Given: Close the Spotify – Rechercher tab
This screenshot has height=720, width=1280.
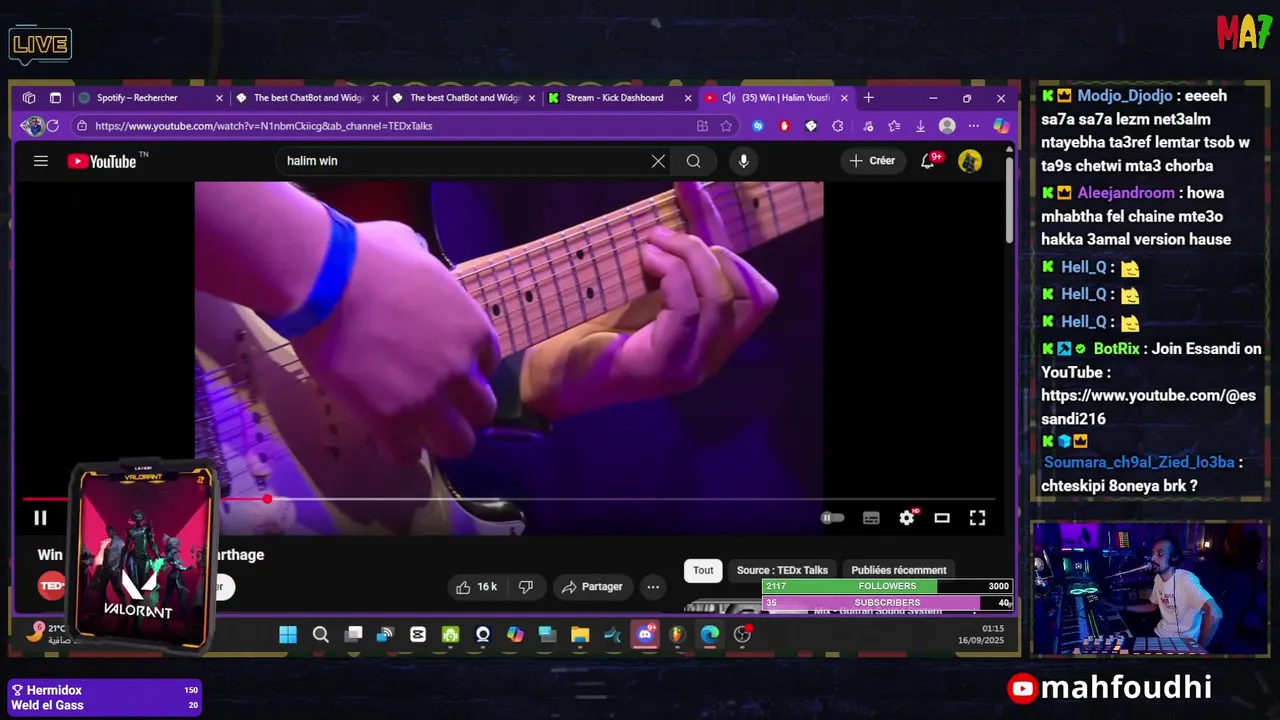Looking at the screenshot, I should [x=219, y=98].
